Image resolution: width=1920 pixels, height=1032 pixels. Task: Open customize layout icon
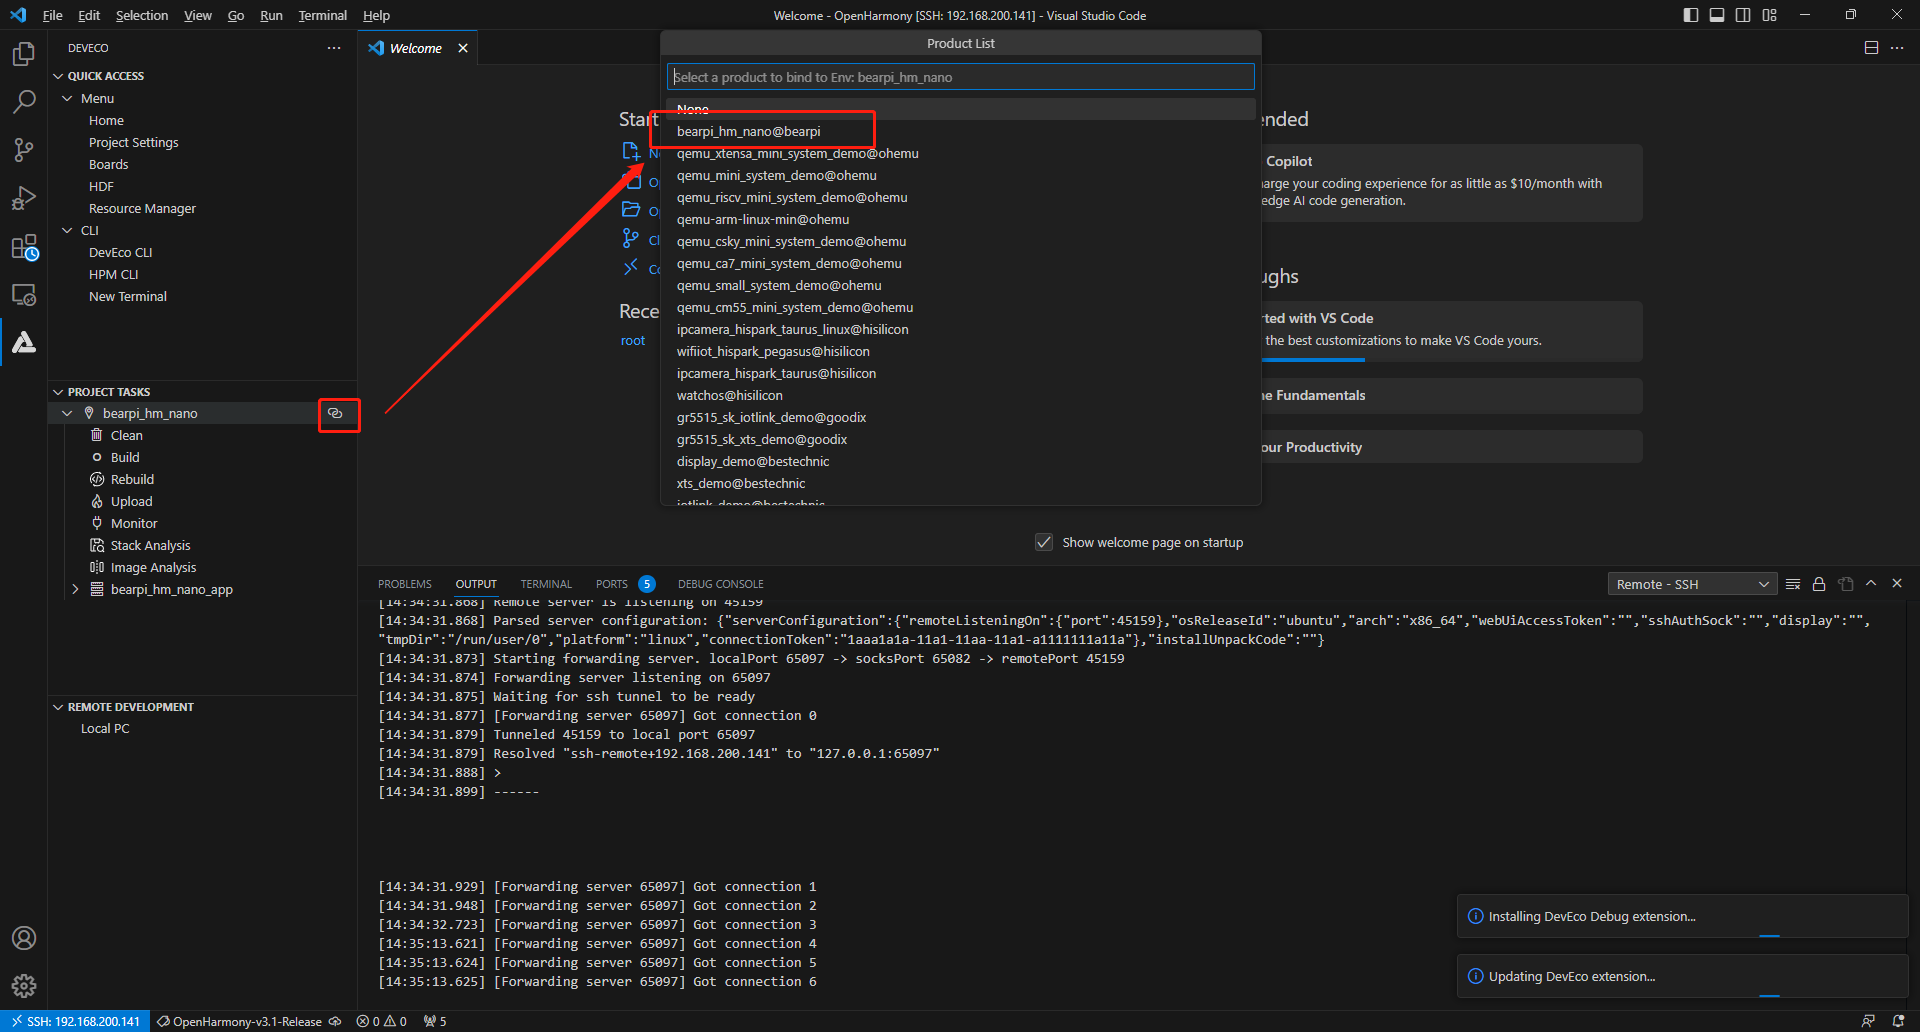[x=1770, y=15]
